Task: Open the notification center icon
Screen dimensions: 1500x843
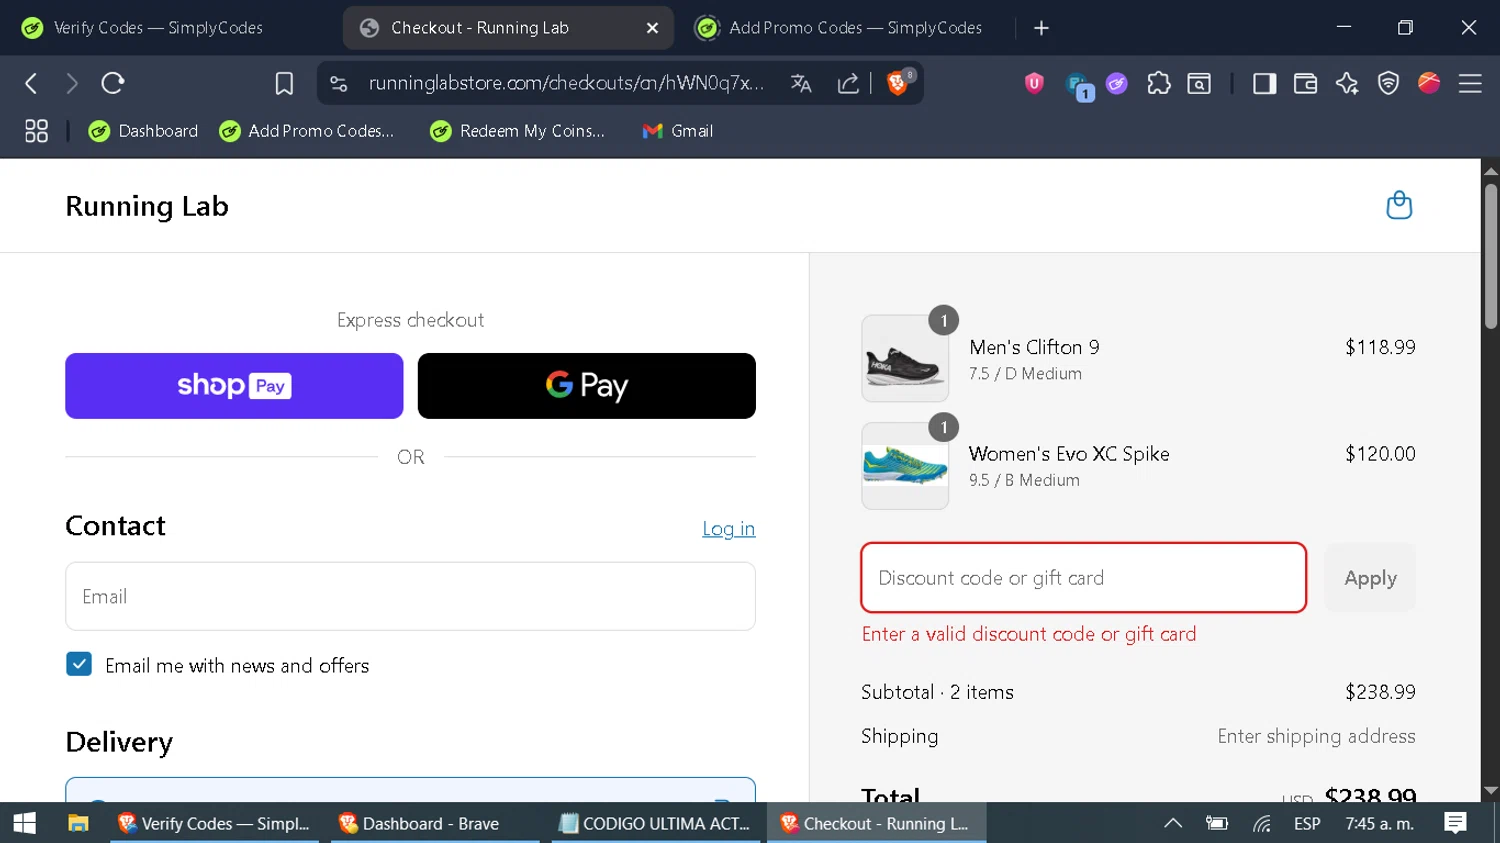Action: tap(1455, 823)
